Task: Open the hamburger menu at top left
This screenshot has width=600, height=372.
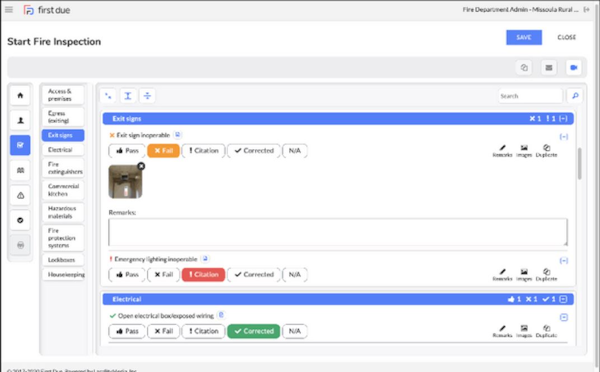Action: (9, 10)
